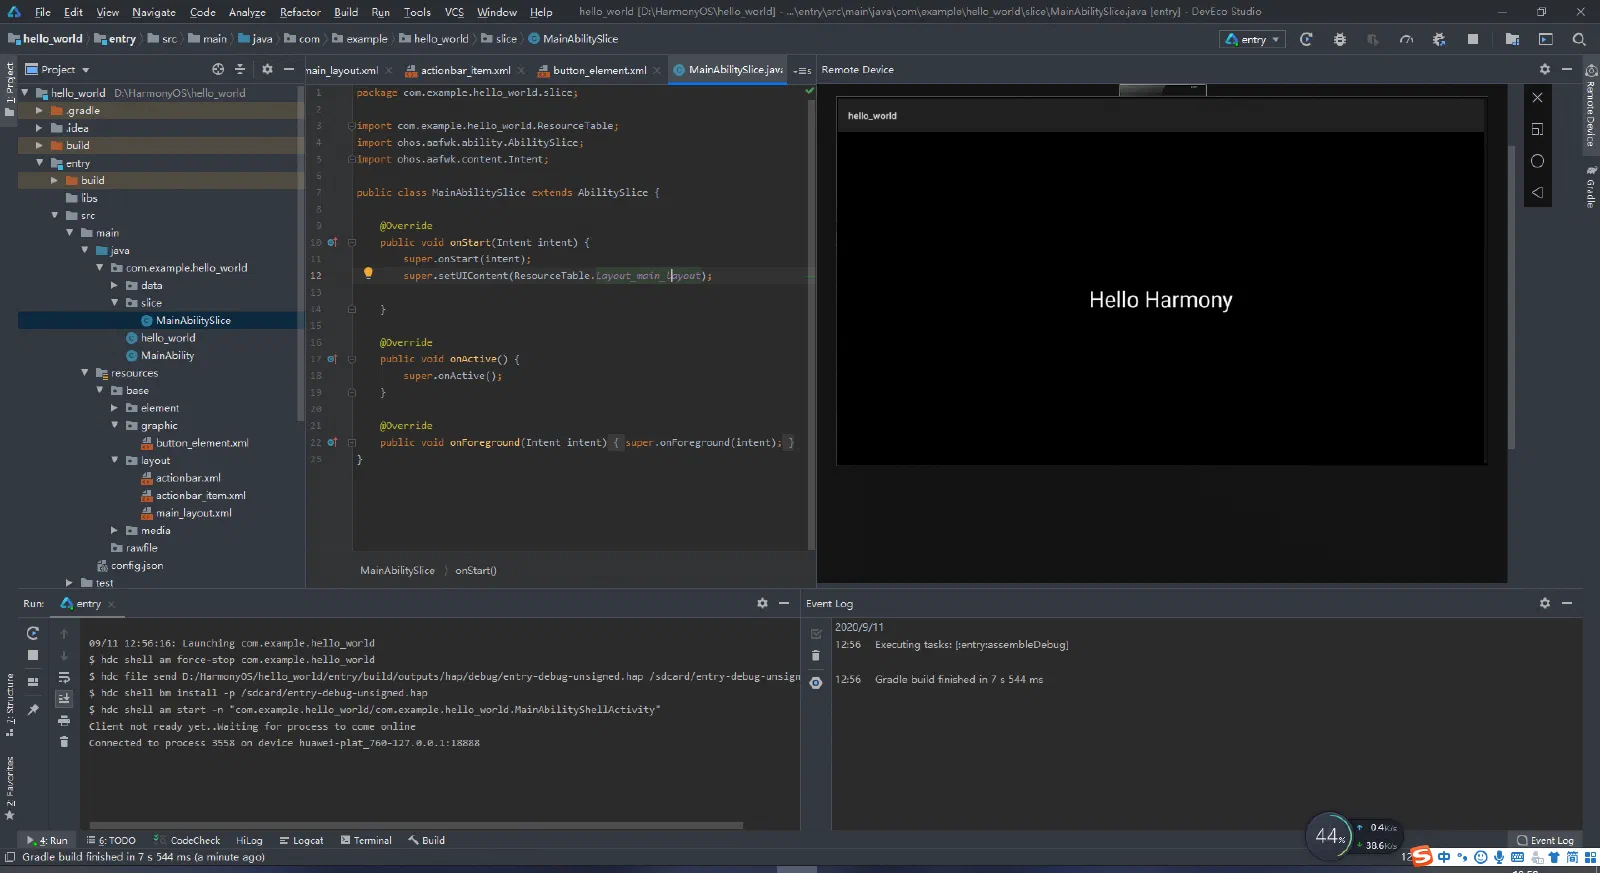1600x873 pixels.
Task: Tap the remote device Back triangle button
Action: pos(1537,192)
